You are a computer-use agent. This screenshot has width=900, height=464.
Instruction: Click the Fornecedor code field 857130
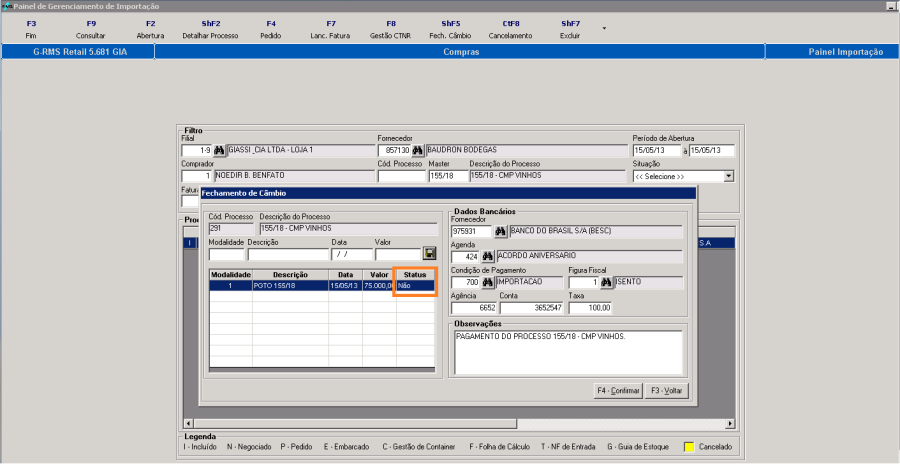(x=394, y=151)
